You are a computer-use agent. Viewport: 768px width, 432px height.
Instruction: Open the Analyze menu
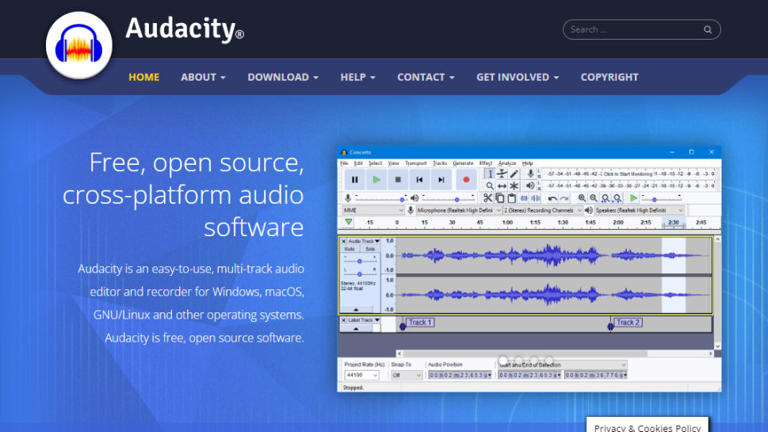[507, 163]
